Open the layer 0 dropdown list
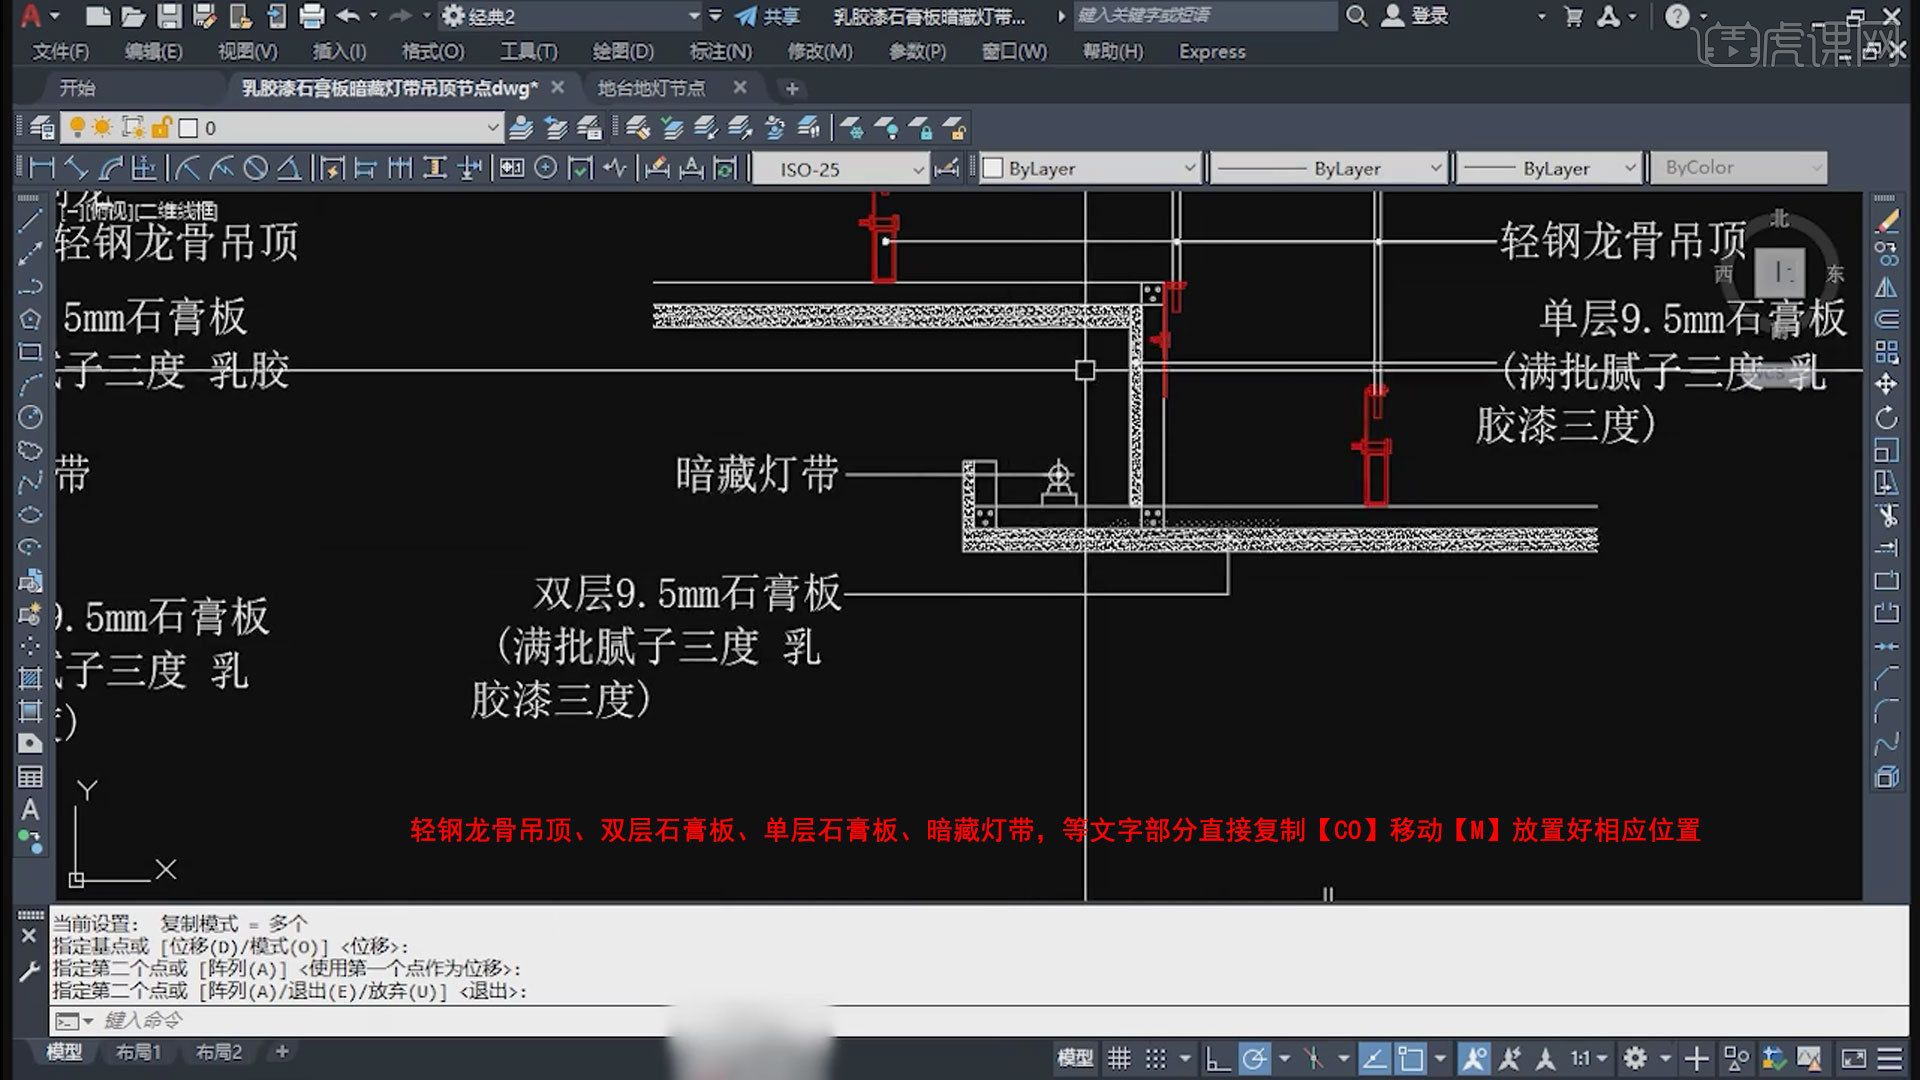 (492, 128)
